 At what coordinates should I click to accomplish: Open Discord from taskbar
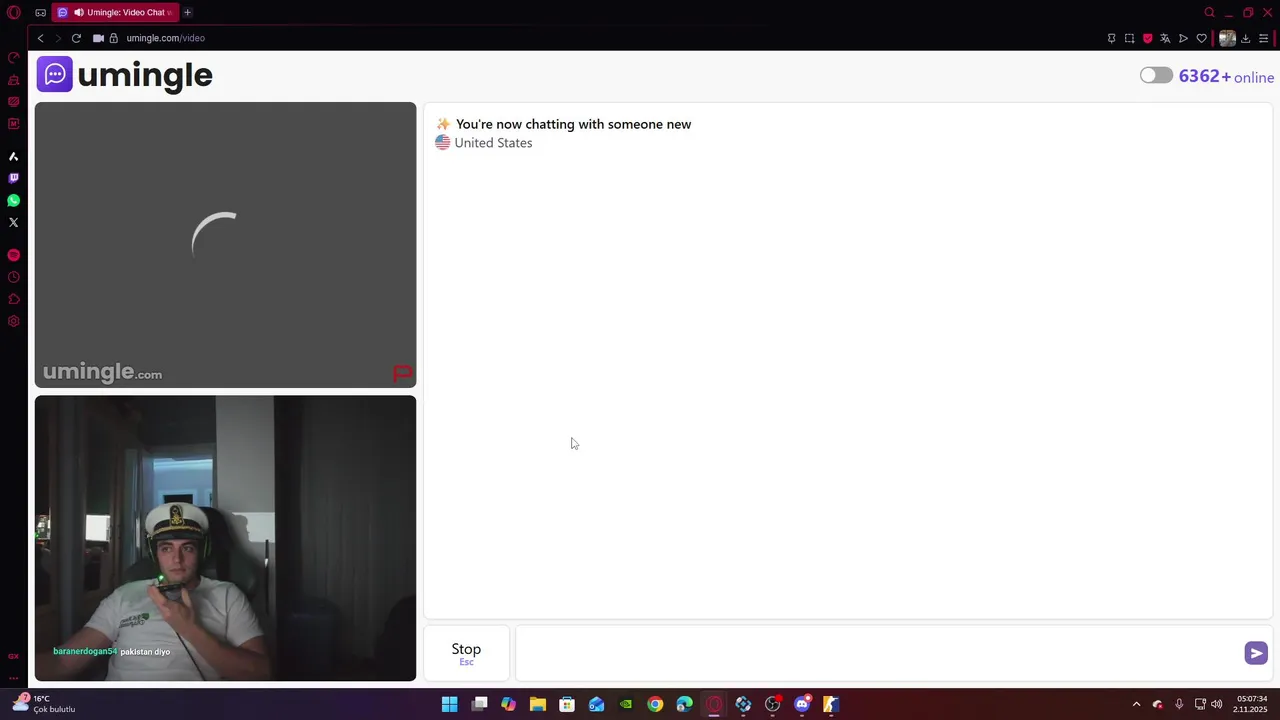[x=802, y=704]
